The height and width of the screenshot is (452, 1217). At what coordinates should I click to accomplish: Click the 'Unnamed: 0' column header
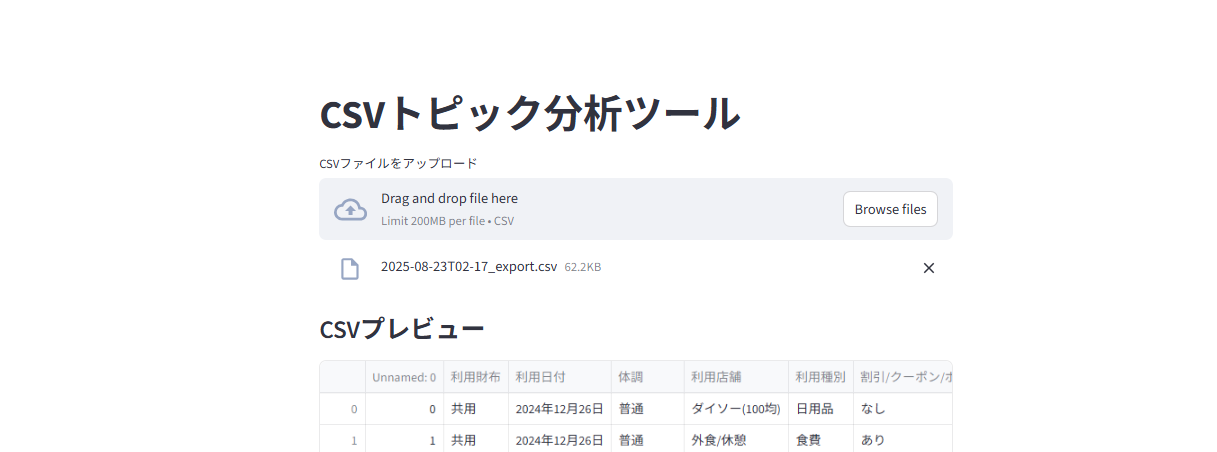point(404,377)
